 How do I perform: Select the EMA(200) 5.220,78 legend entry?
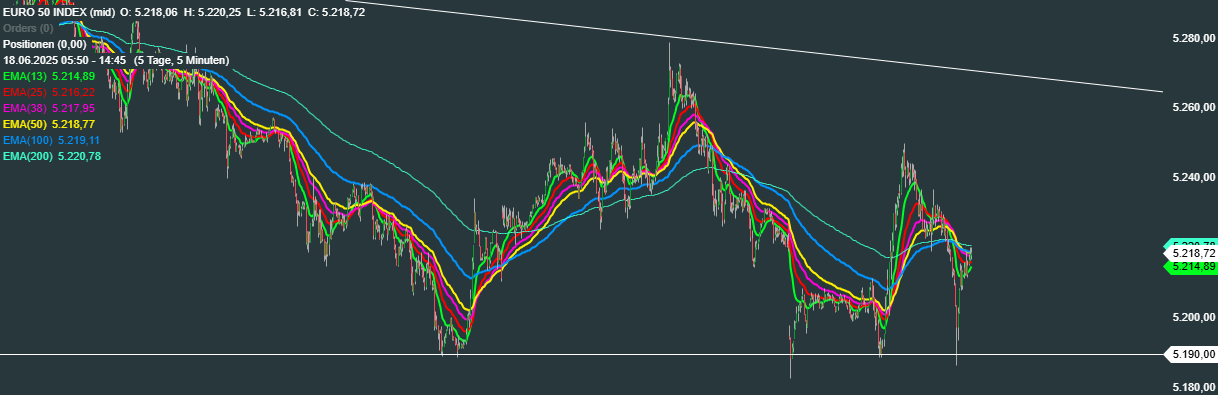(52, 156)
